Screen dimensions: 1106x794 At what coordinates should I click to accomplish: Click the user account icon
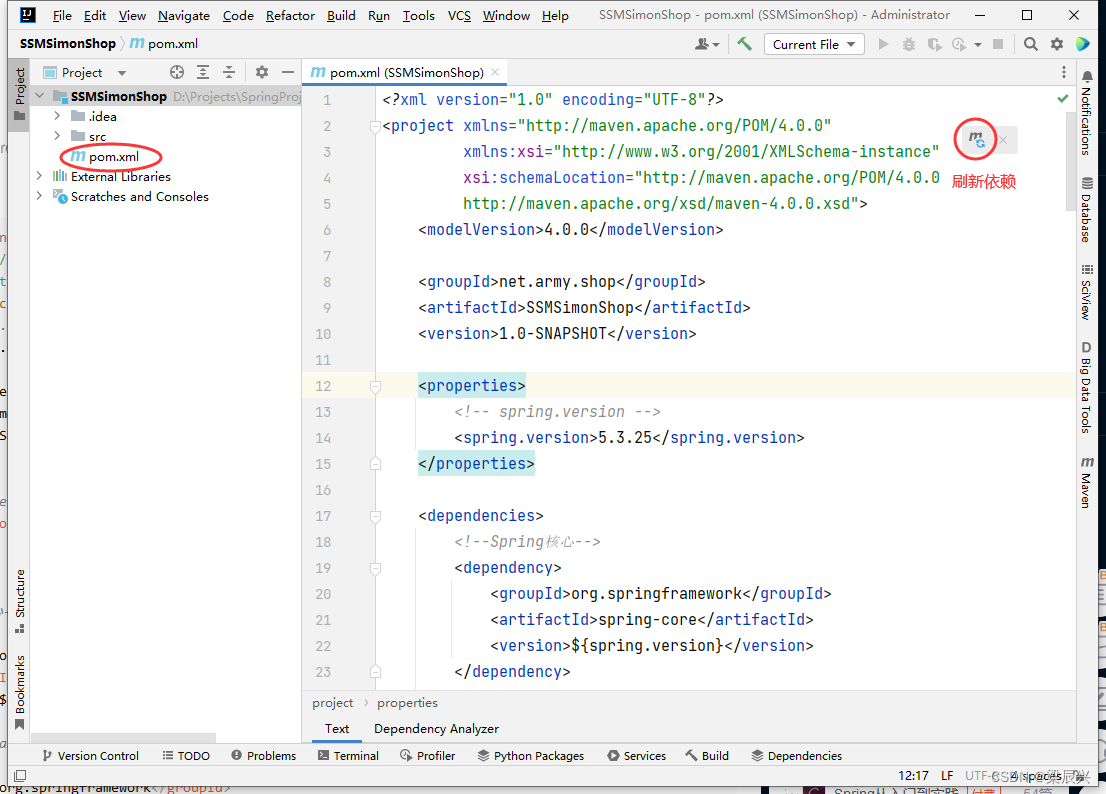click(706, 44)
